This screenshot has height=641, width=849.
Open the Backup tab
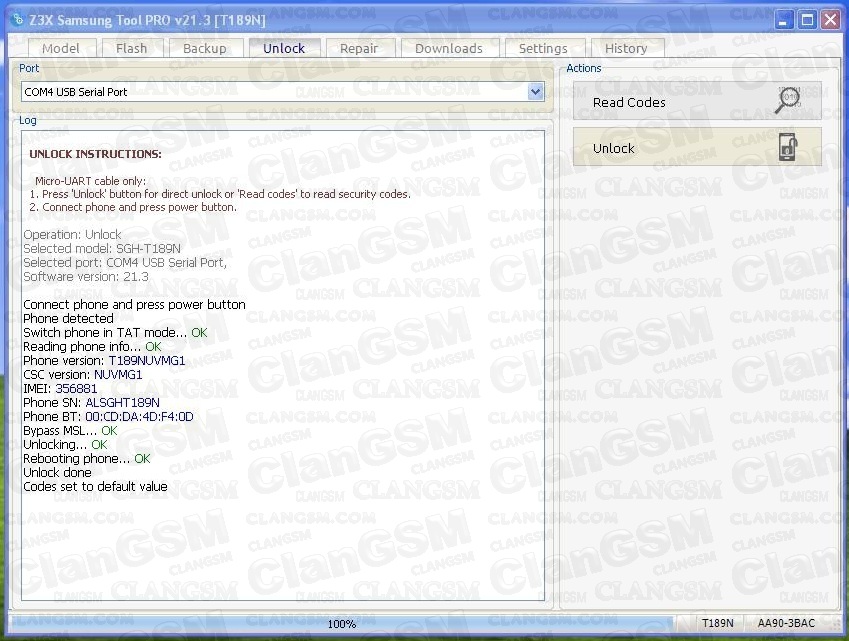click(205, 48)
